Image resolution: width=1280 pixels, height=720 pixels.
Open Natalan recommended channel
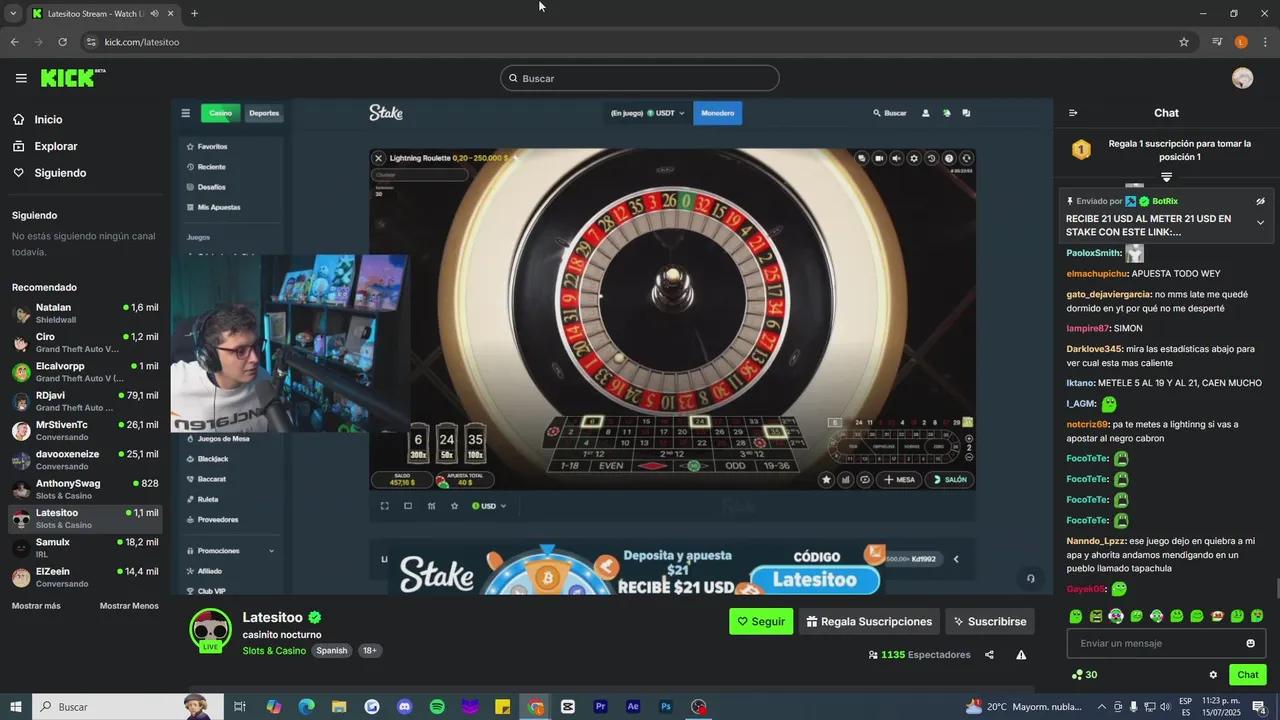point(85,313)
